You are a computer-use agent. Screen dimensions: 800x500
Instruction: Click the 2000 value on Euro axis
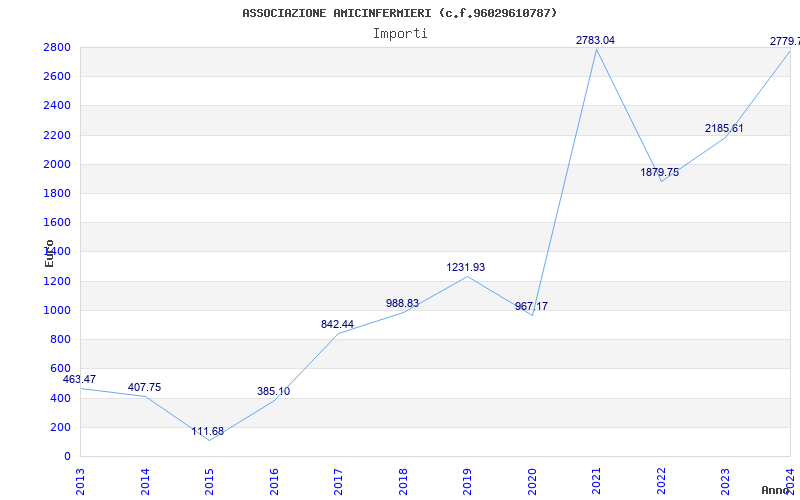click(x=57, y=164)
